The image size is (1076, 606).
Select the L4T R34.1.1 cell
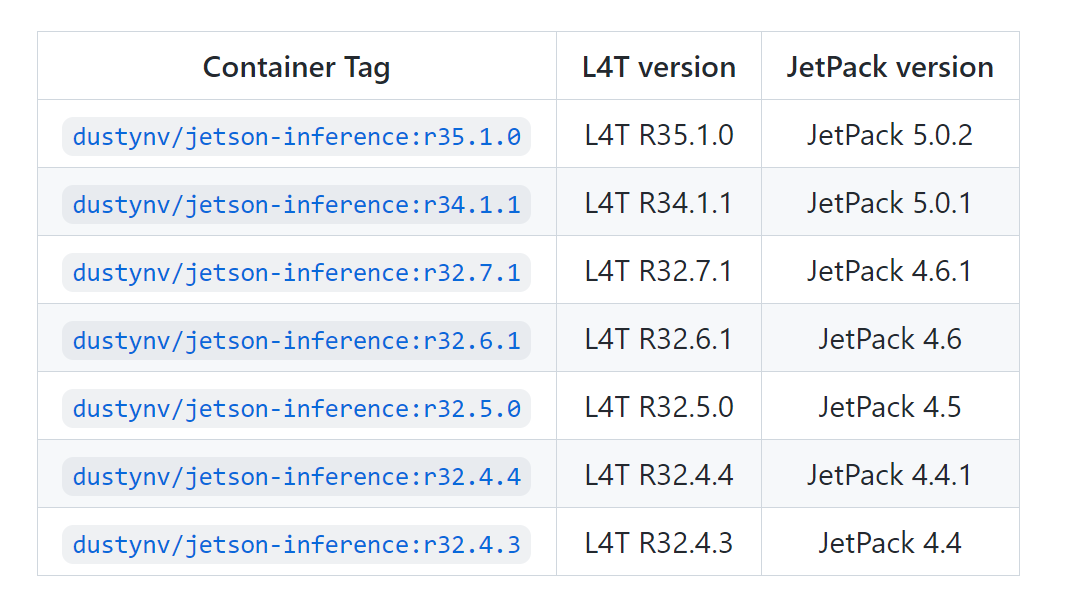click(659, 202)
